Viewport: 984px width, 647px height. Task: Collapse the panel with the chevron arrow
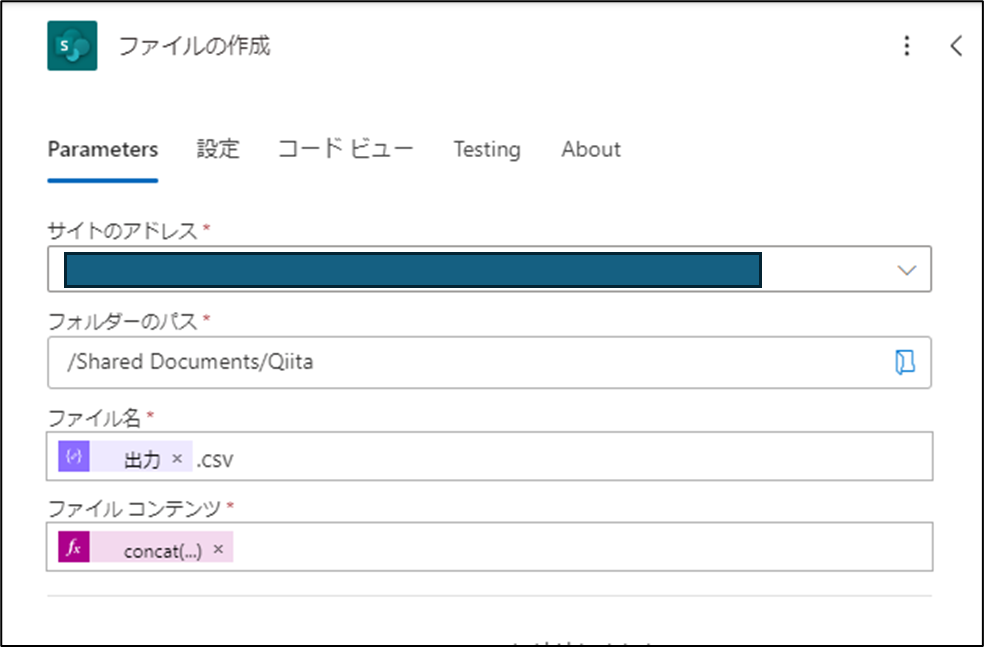coord(956,46)
